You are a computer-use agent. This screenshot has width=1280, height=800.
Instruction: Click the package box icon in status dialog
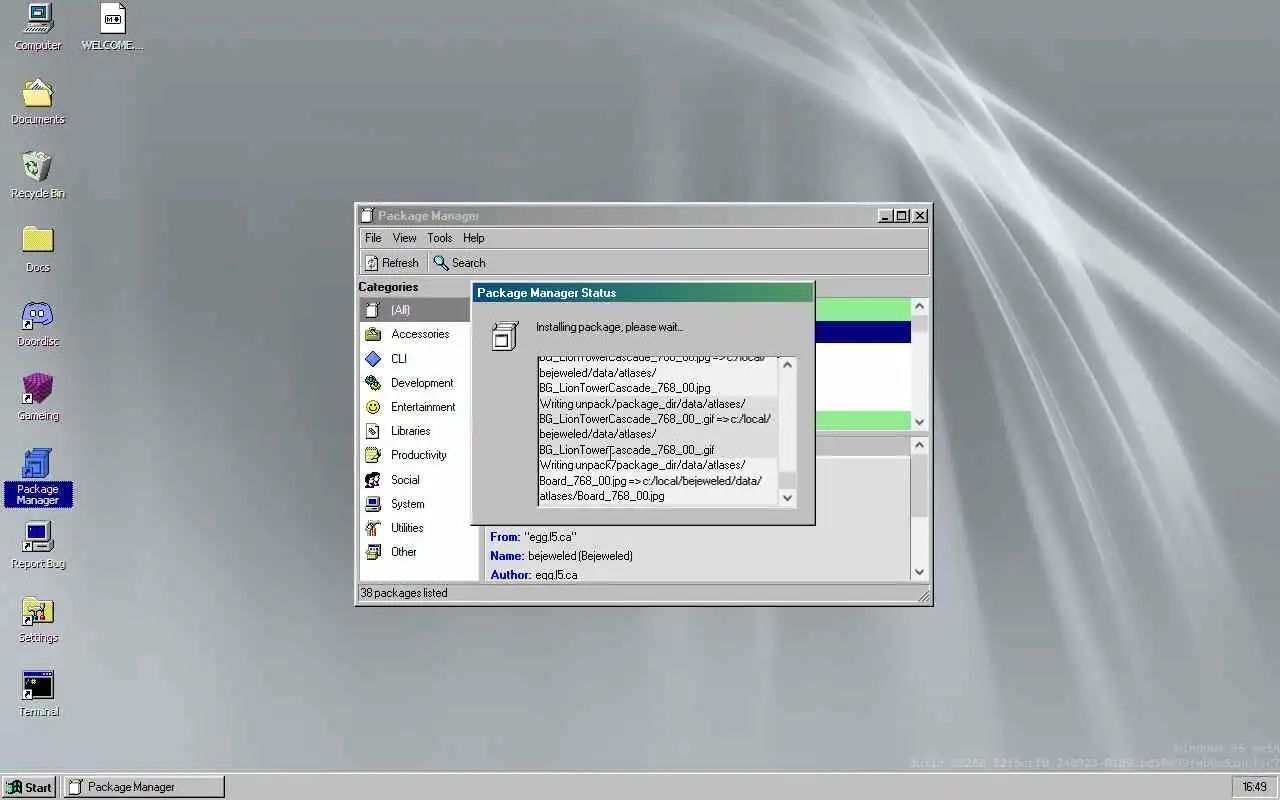(x=506, y=335)
